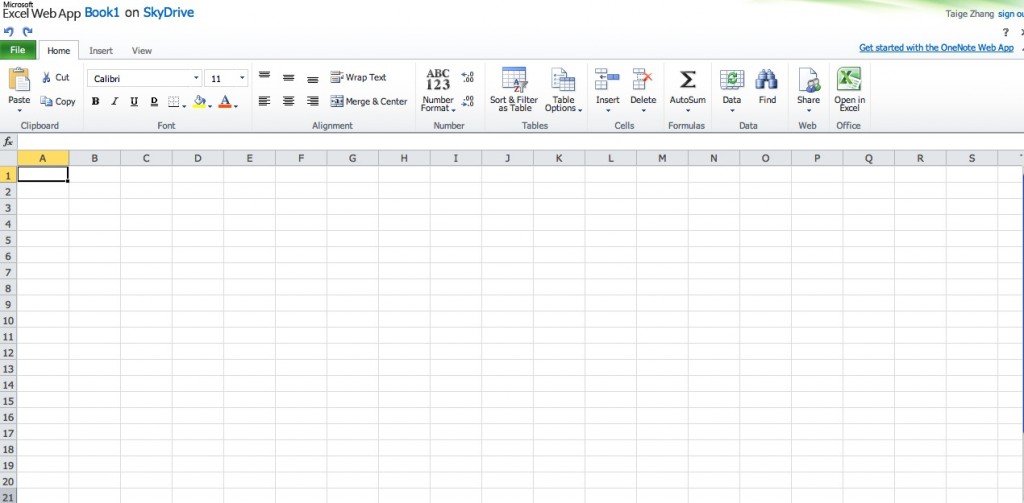1024x503 pixels.
Task: Expand the borders dropdown arrow
Action: (x=184, y=106)
